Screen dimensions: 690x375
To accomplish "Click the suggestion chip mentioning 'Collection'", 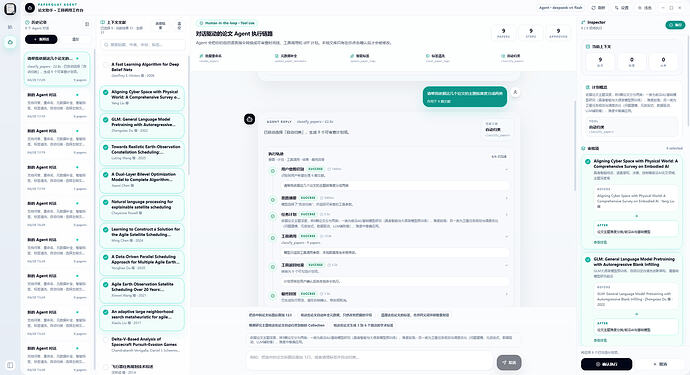I will point(286,325).
